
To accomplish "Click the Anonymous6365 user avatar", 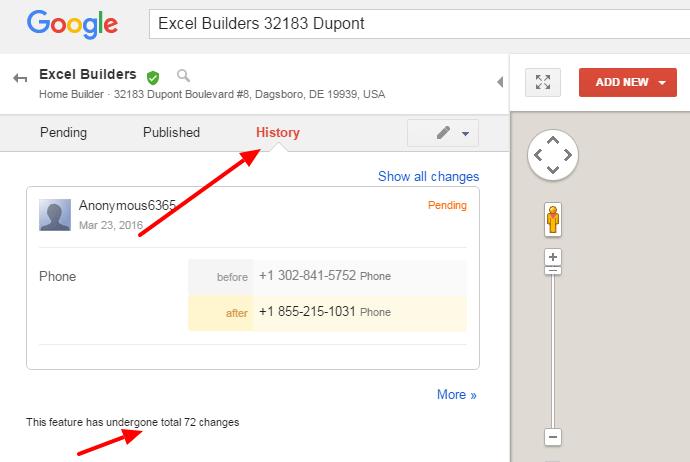I will click(55, 215).
